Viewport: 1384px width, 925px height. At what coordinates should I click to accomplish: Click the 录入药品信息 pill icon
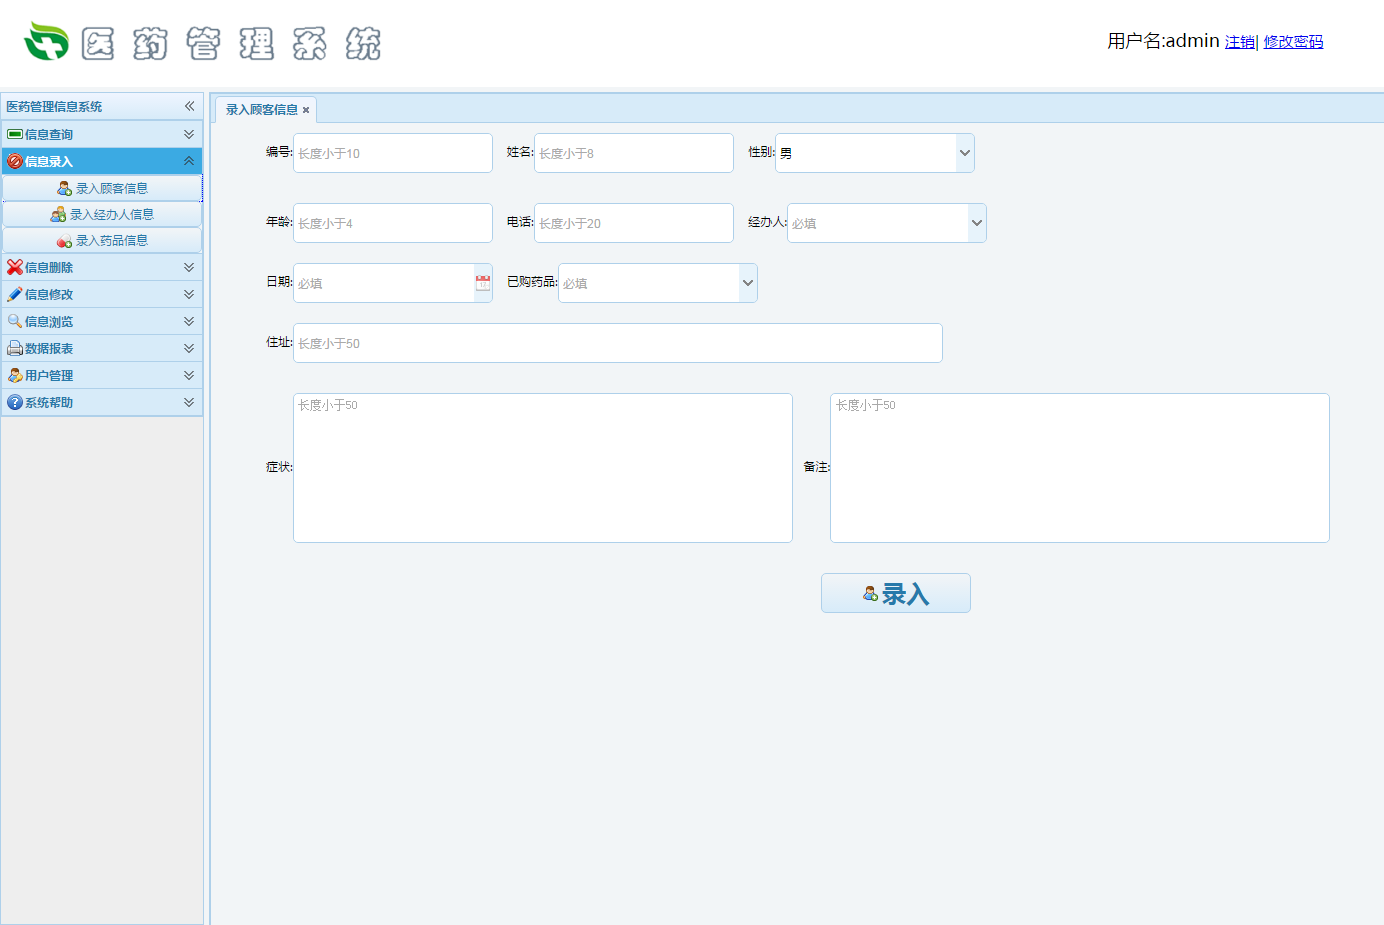click(x=64, y=240)
